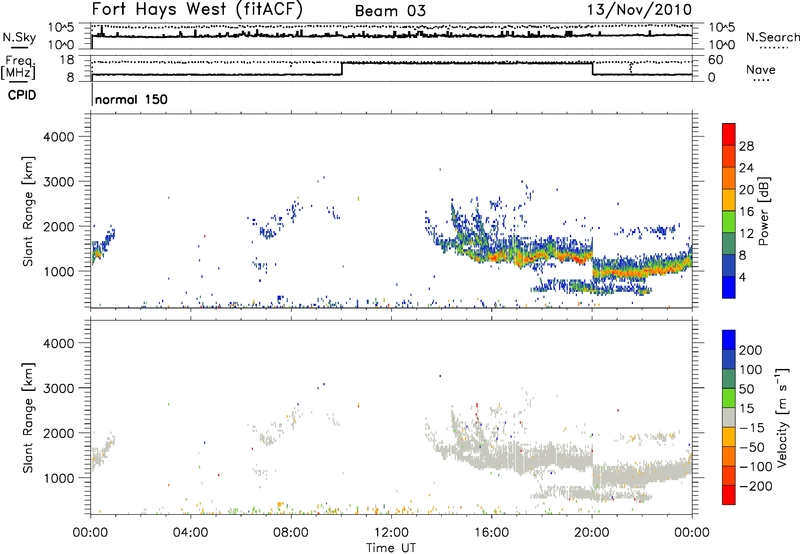Click the '04:00' time tick label

pos(191,533)
